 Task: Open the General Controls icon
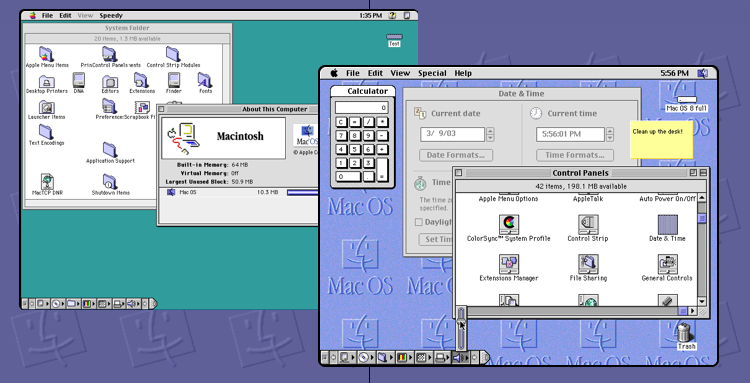[667, 263]
